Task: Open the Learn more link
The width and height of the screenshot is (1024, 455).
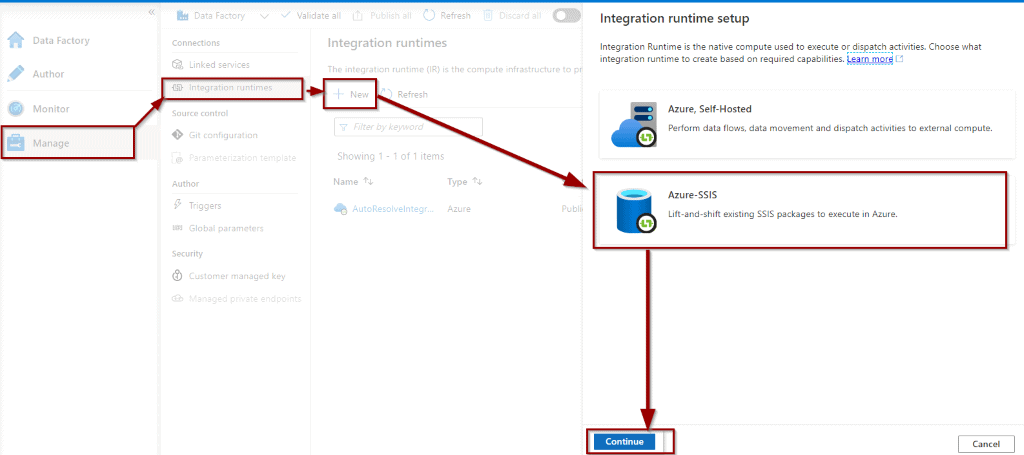Action: (870, 59)
